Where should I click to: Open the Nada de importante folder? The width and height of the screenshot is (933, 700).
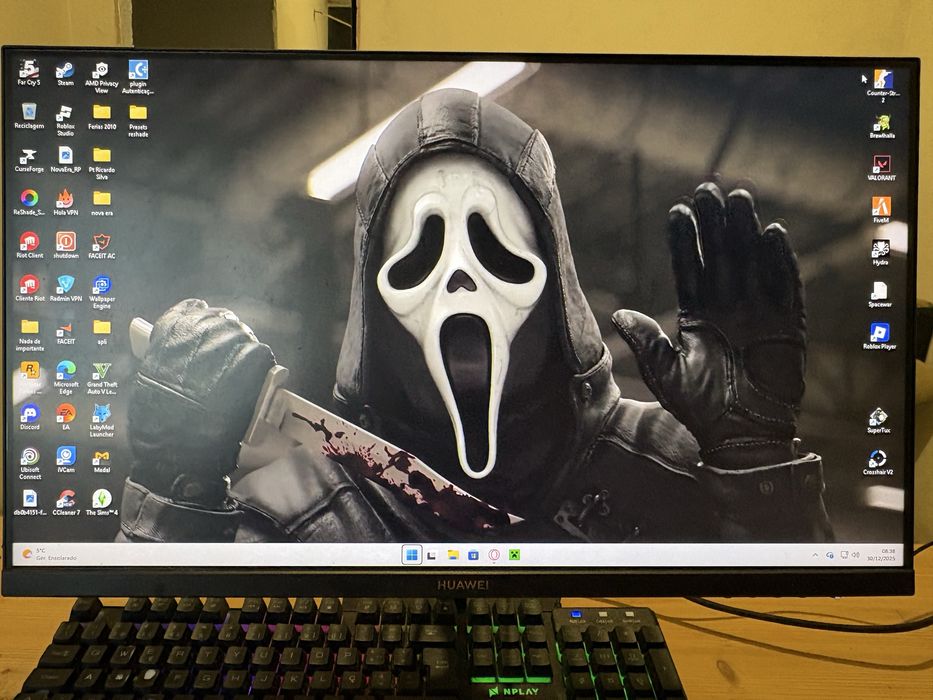tap(29, 335)
